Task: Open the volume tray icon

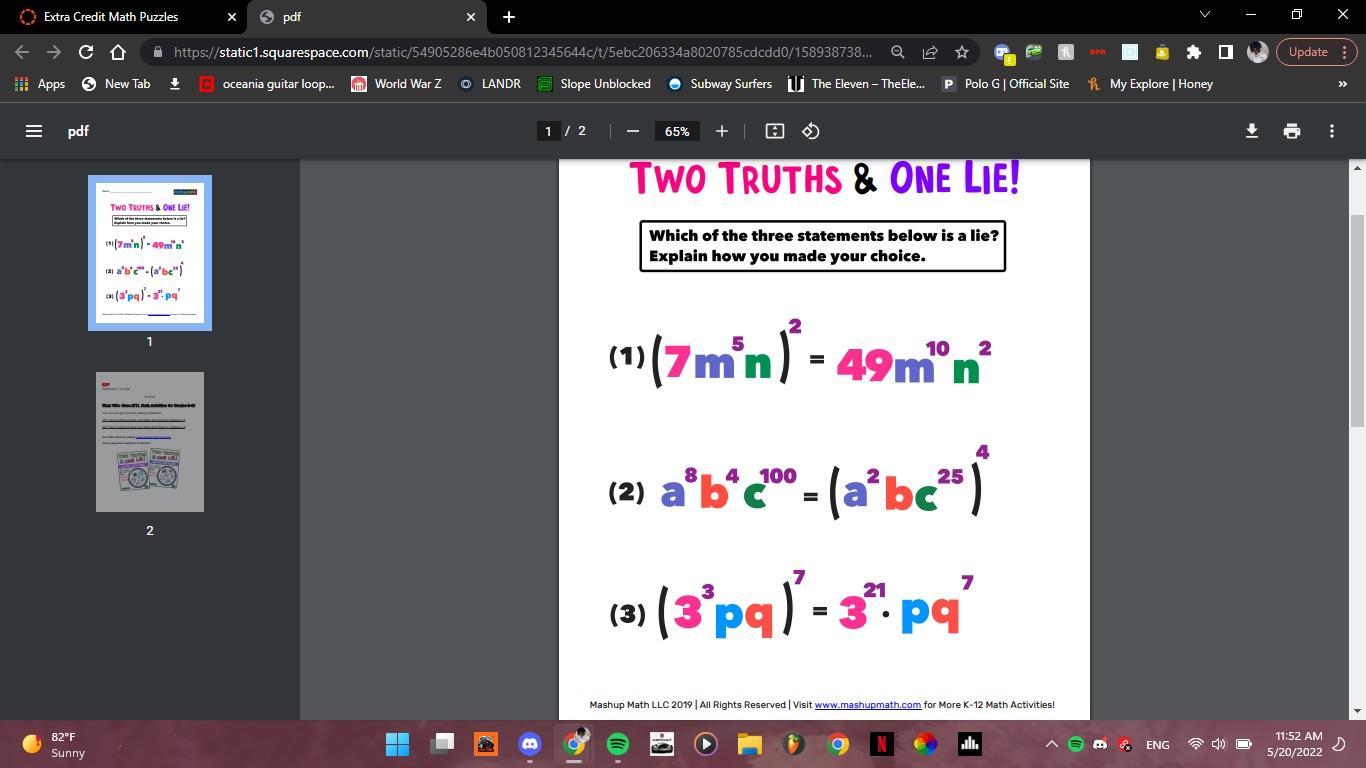Action: [1219, 744]
